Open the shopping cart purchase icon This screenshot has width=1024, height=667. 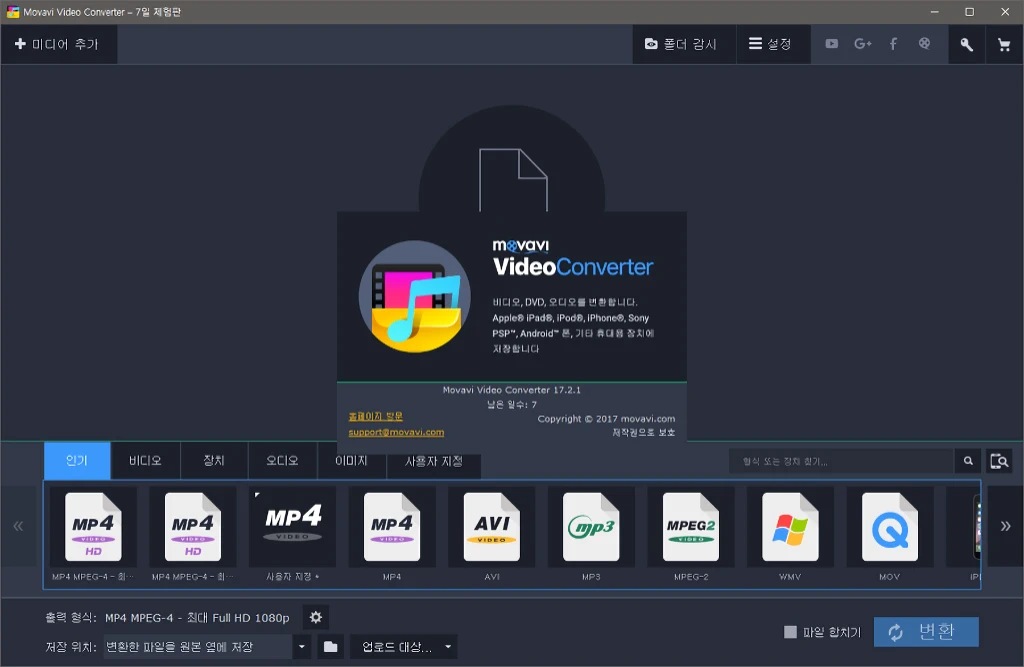click(x=1004, y=44)
